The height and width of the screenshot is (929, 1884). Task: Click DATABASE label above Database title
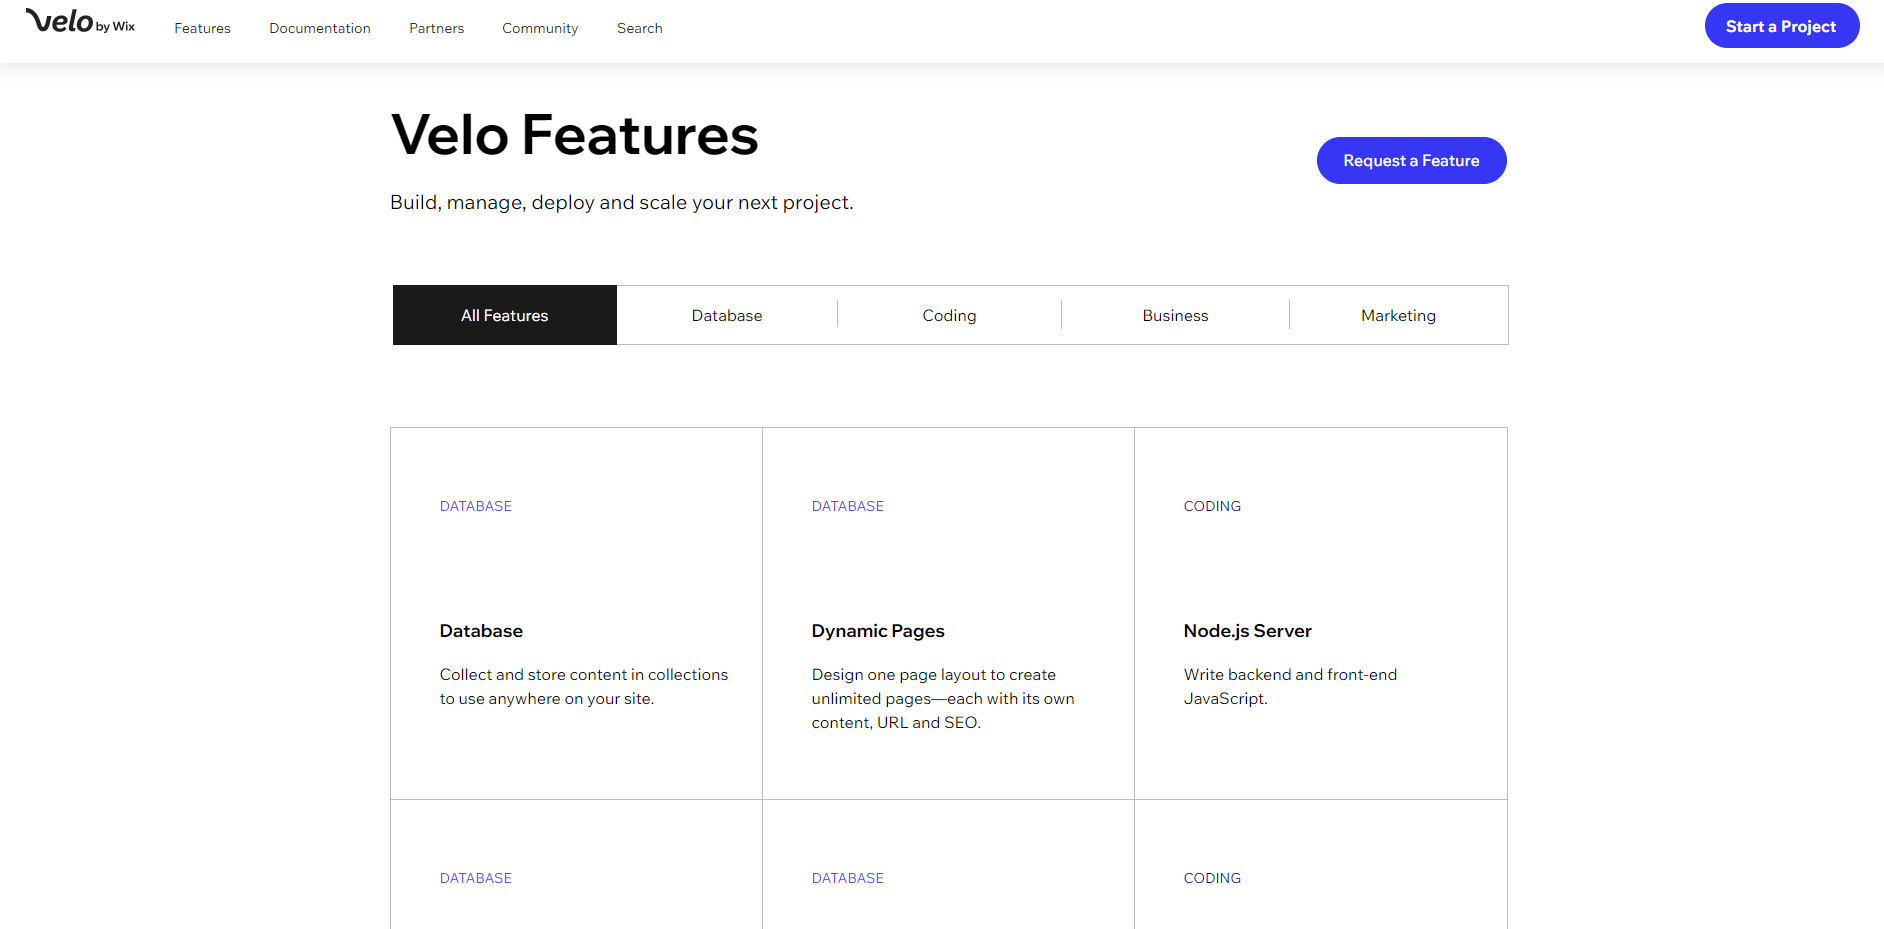click(x=476, y=506)
